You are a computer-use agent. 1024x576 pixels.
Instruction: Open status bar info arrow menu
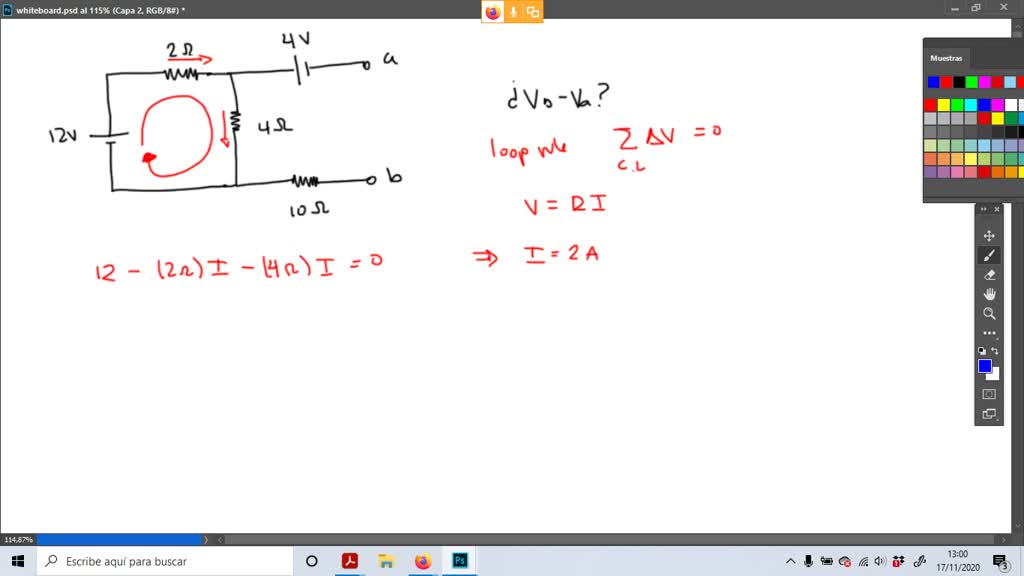tap(206, 539)
